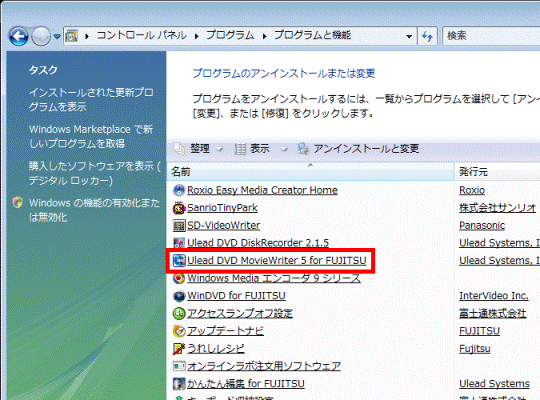540x400 pixels.
Task: Expand the address bar history dropdown
Action: point(409,36)
